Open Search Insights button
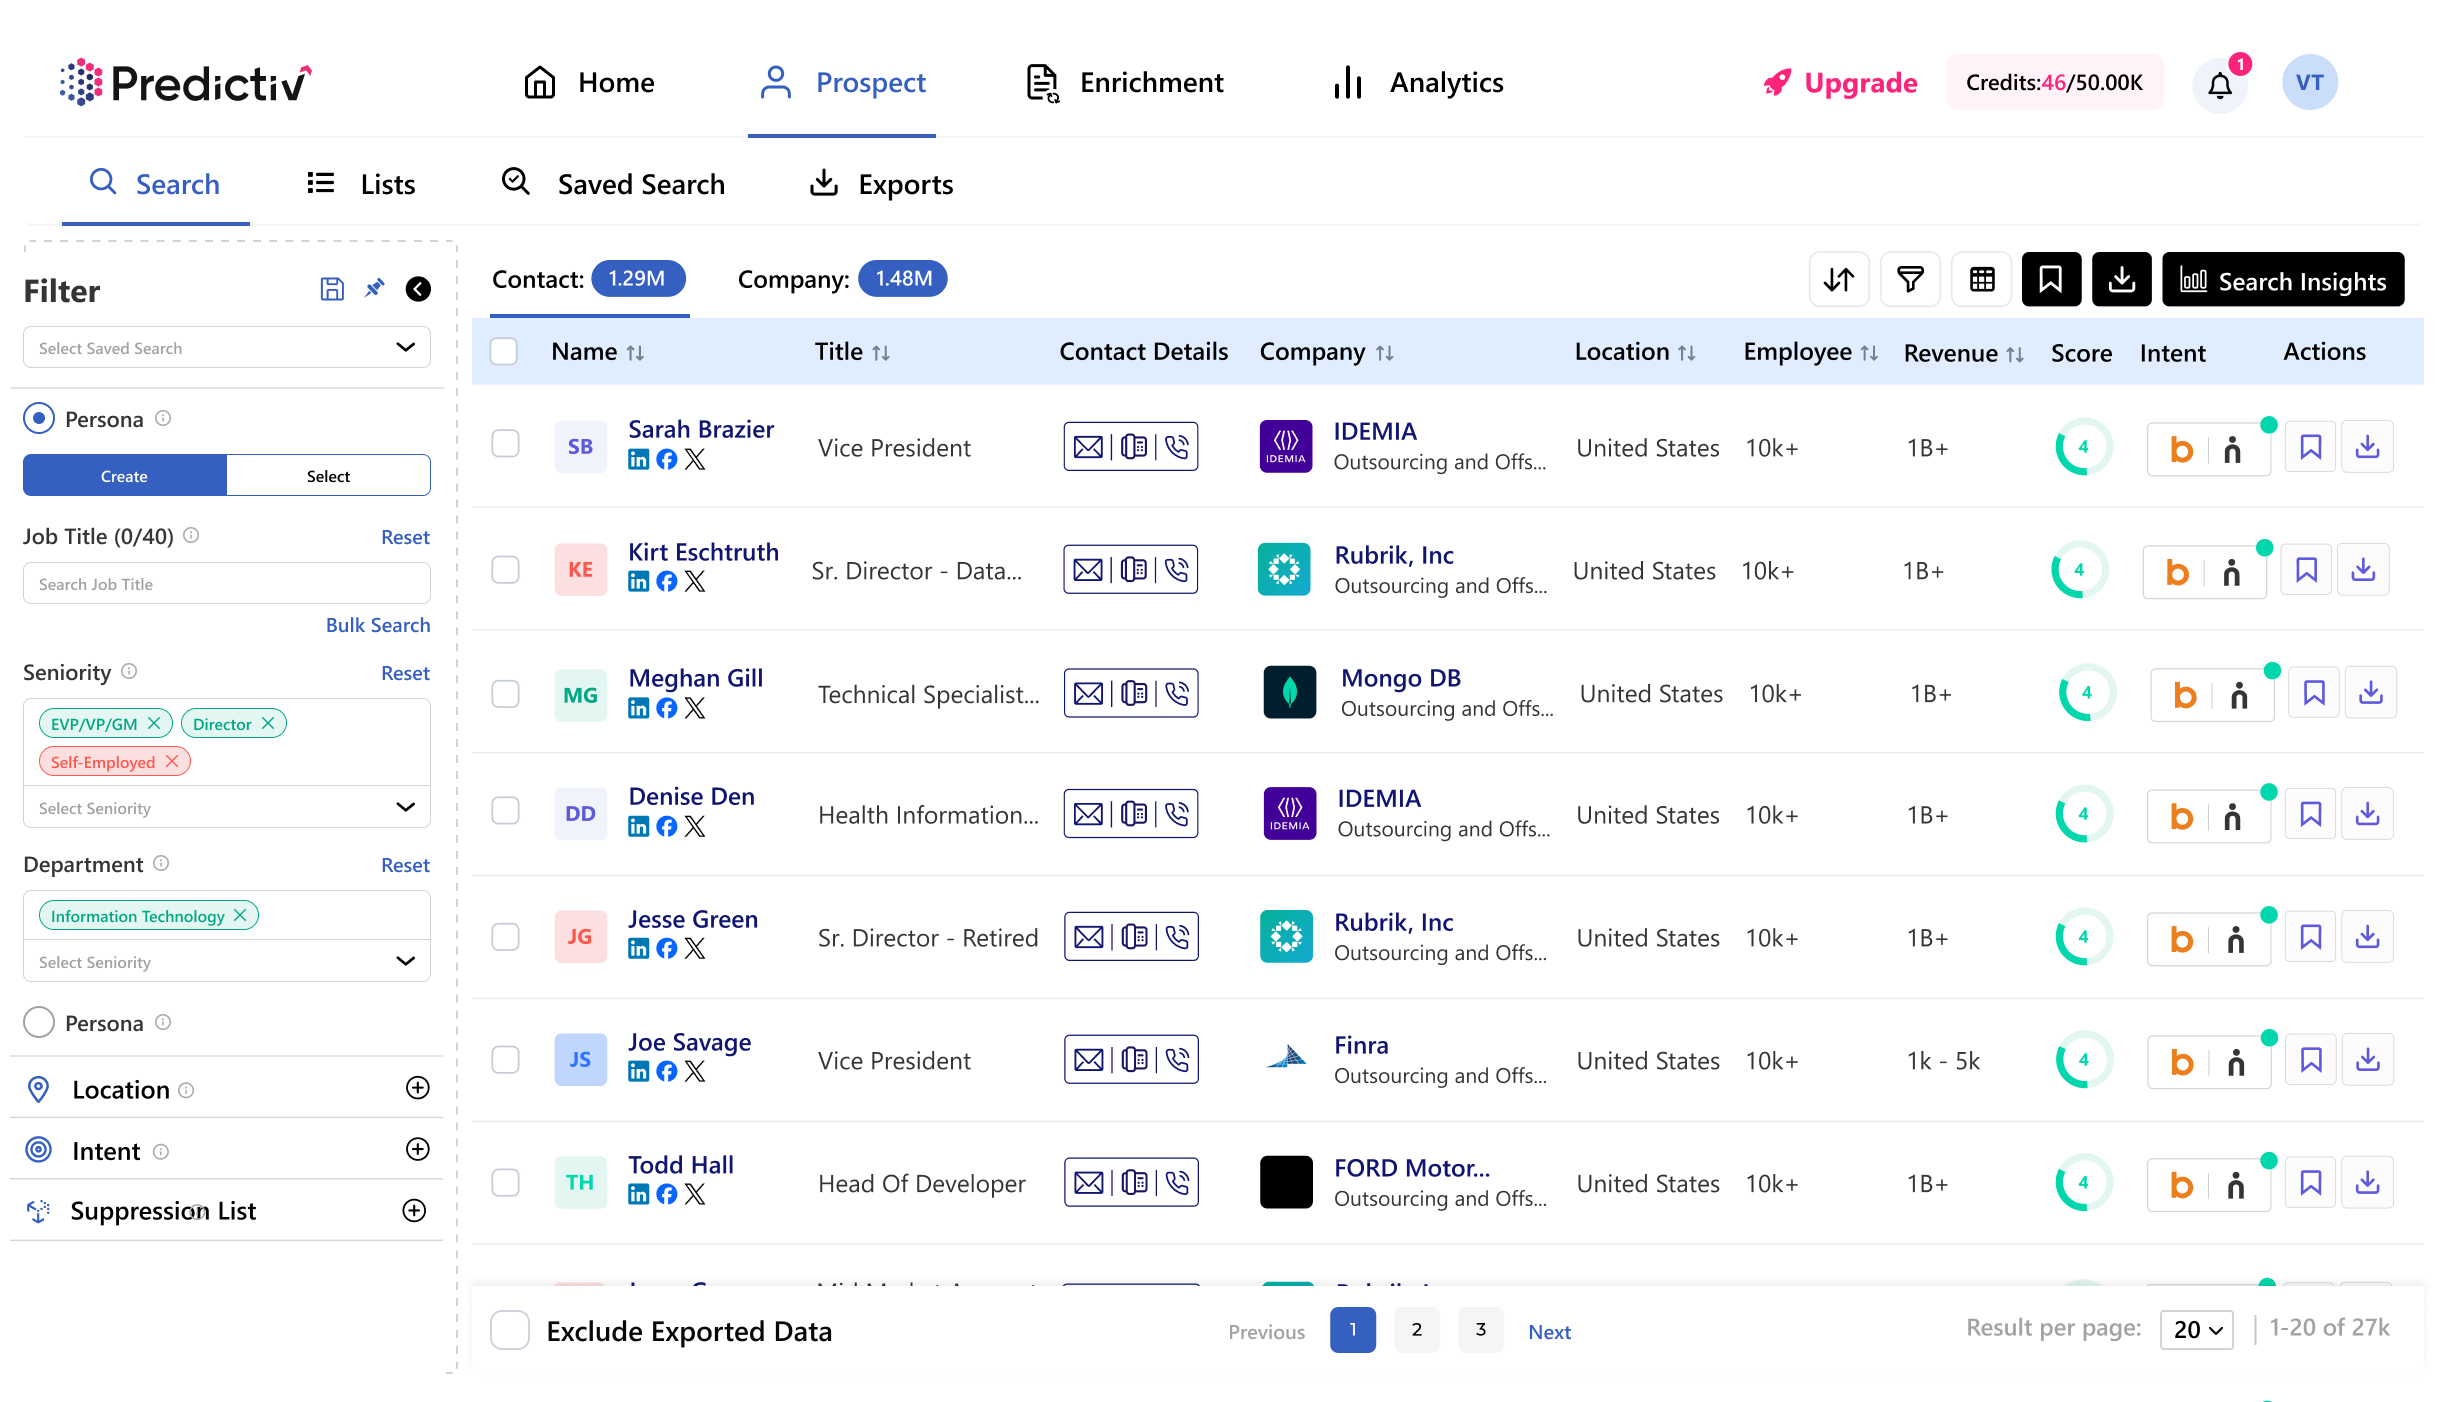This screenshot has width=2448, height=1402. (x=2283, y=280)
